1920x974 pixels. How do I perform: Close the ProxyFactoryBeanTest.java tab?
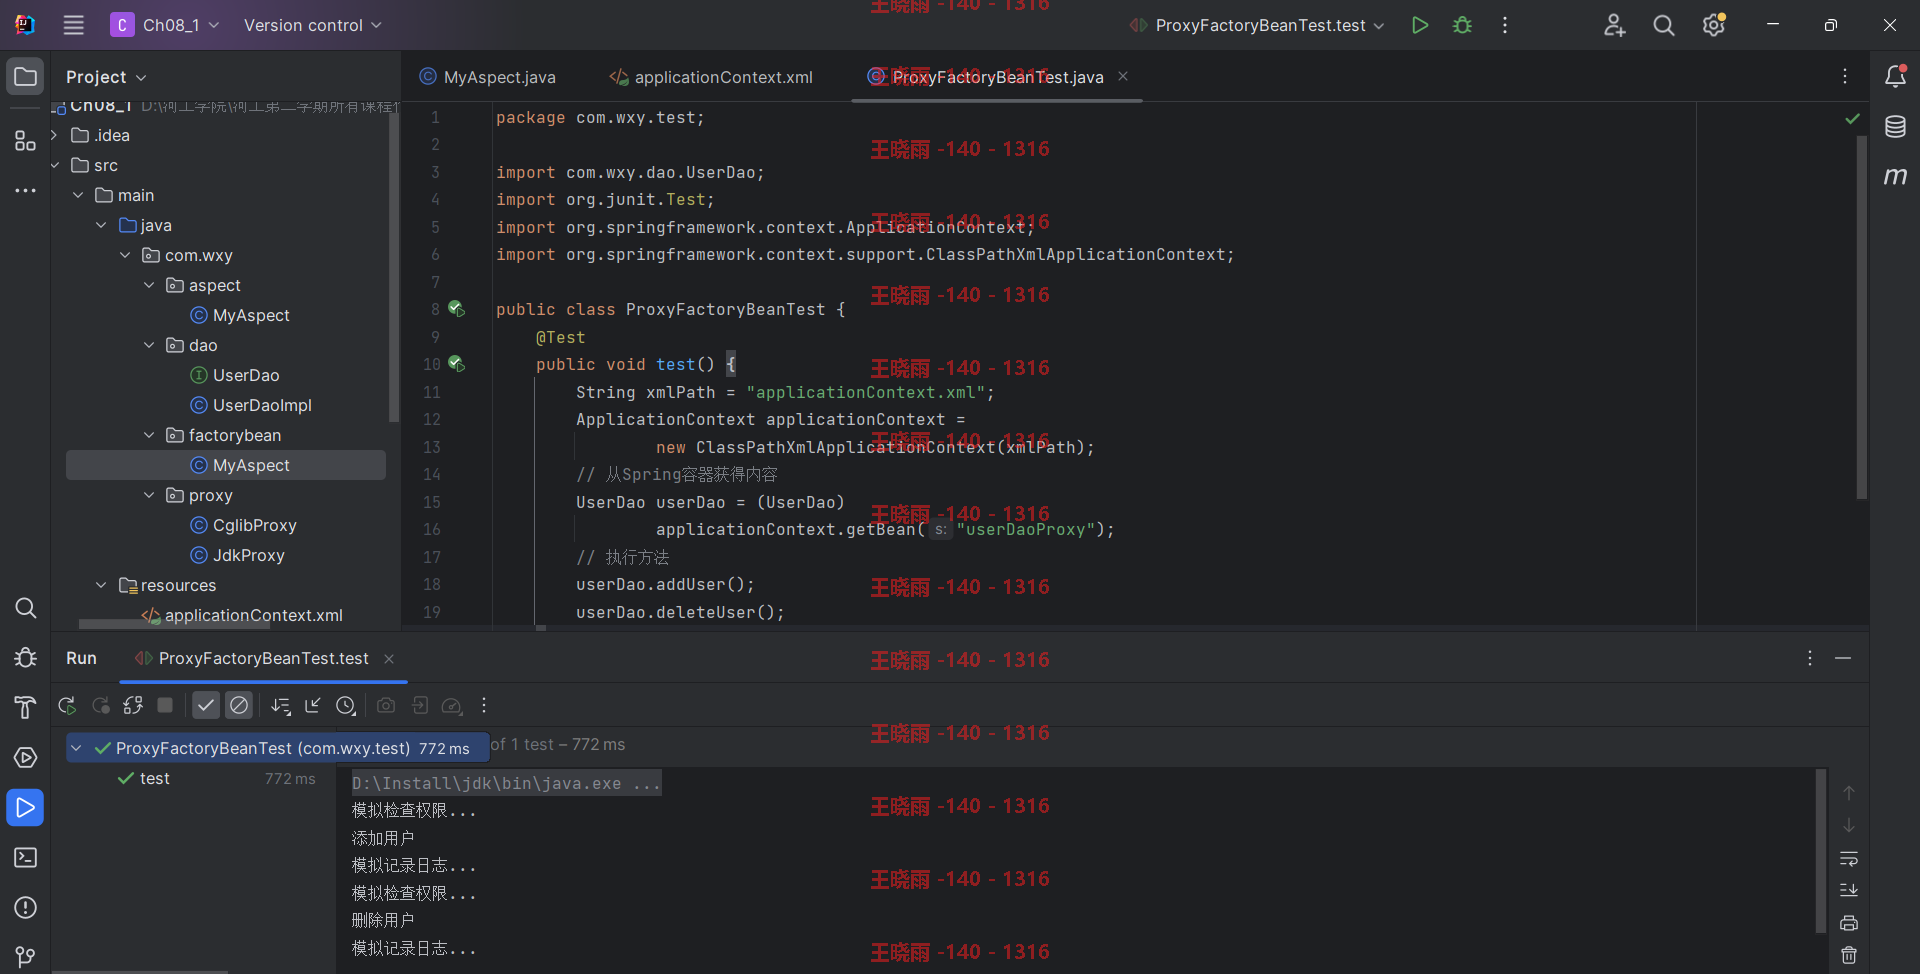pyautogui.click(x=1123, y=76)
